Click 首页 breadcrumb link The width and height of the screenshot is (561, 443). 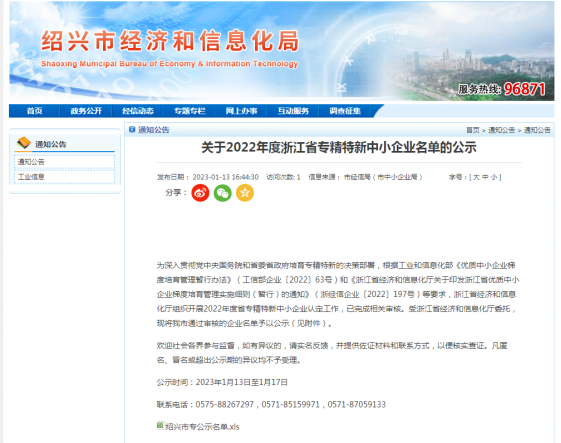click(473, 130)
